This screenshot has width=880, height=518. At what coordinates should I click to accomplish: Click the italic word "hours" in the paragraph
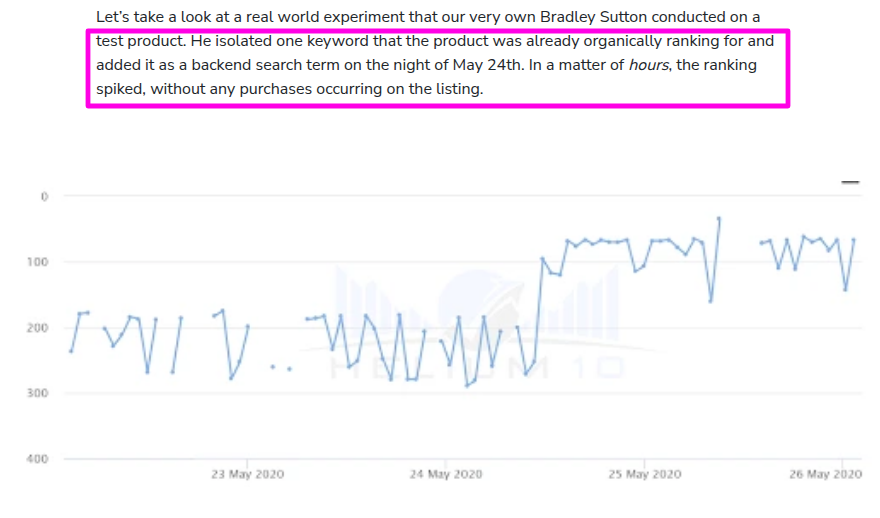pyautogui.click(x=648, y=65)
